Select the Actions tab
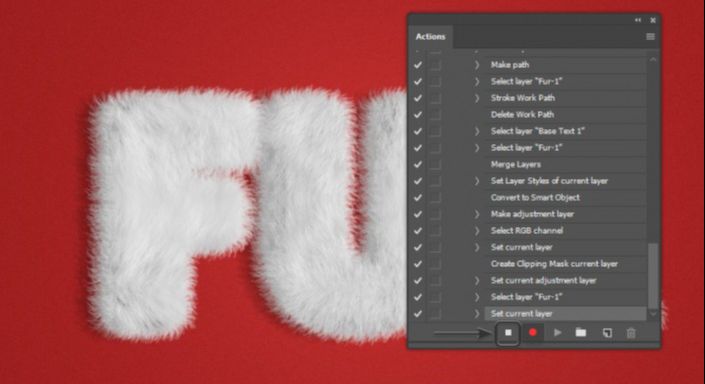Viewport: 705px width, 384px height. coord(430,37)
